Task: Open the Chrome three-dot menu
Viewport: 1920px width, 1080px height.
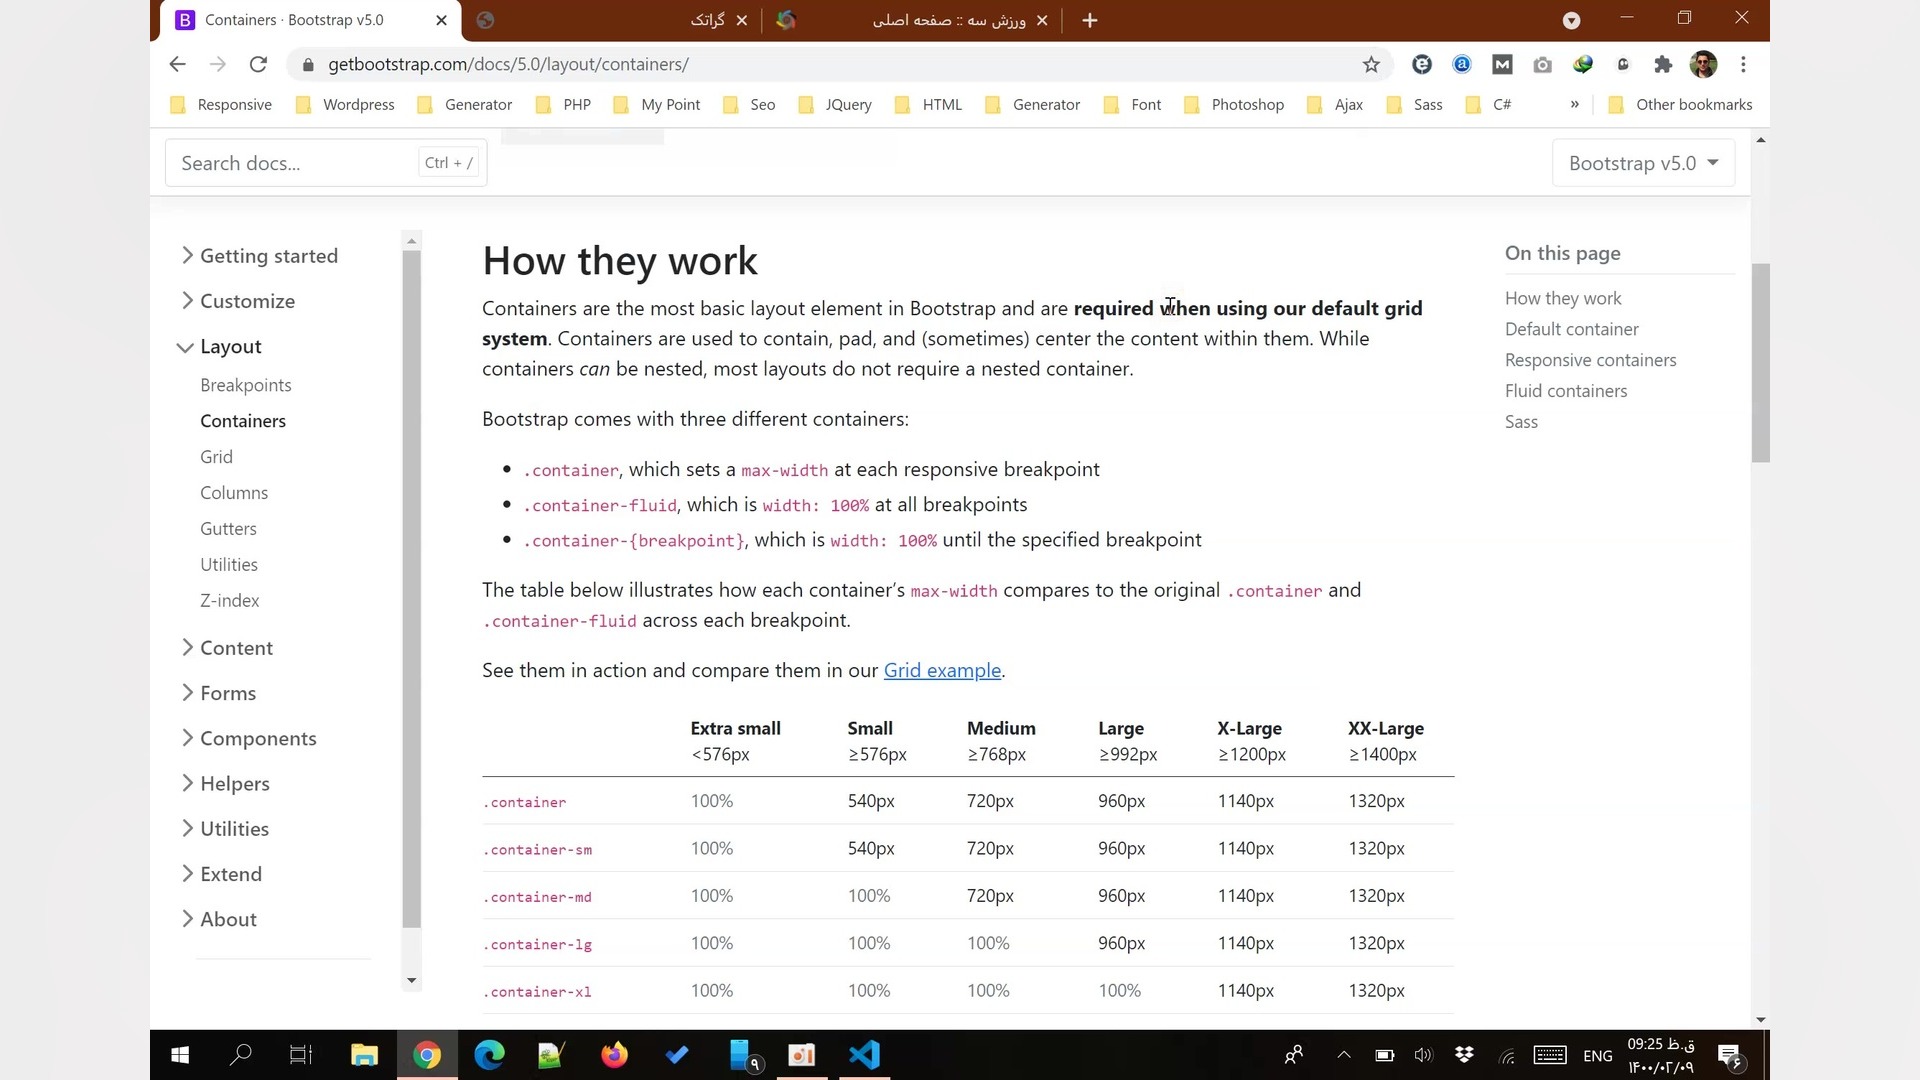Action: pos(1743,64)
